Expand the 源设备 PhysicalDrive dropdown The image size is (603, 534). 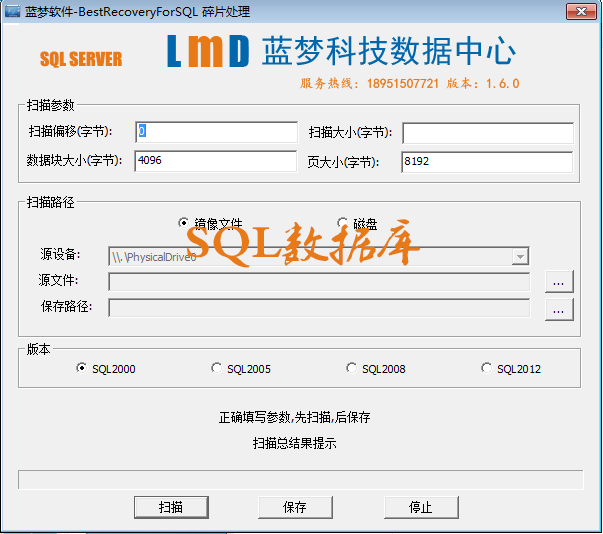coord(520,257)
